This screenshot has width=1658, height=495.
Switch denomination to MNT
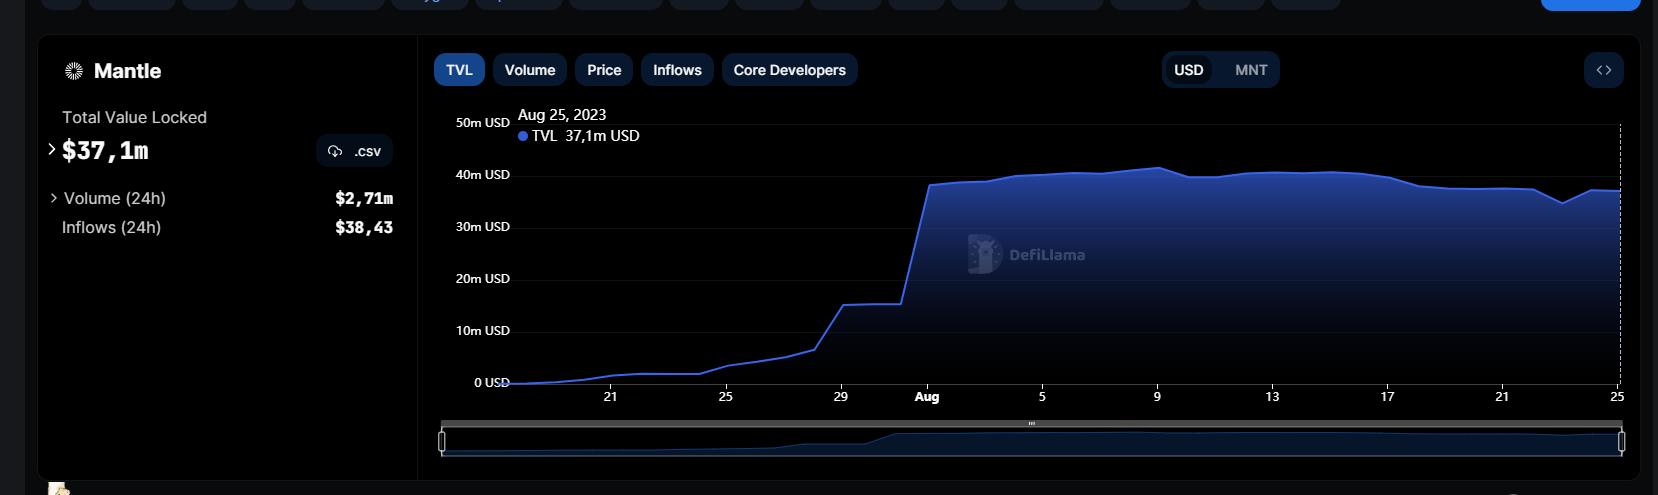tap(1251, 70)
